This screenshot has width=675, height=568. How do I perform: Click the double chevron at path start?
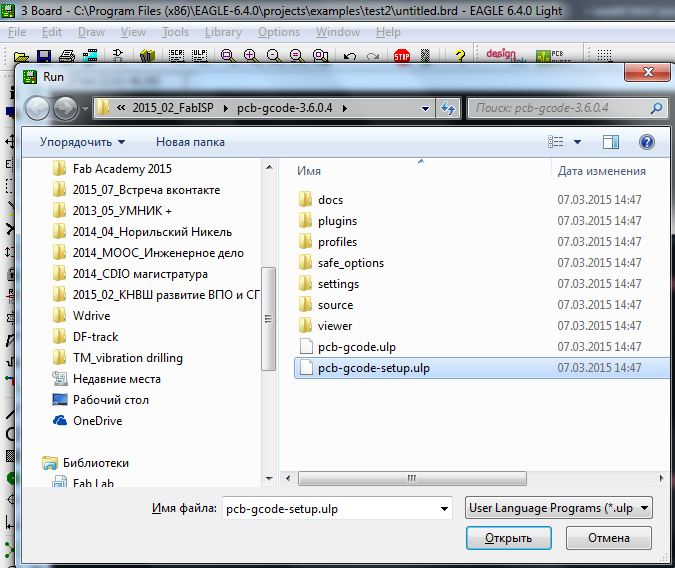click(x=121, y=108)
